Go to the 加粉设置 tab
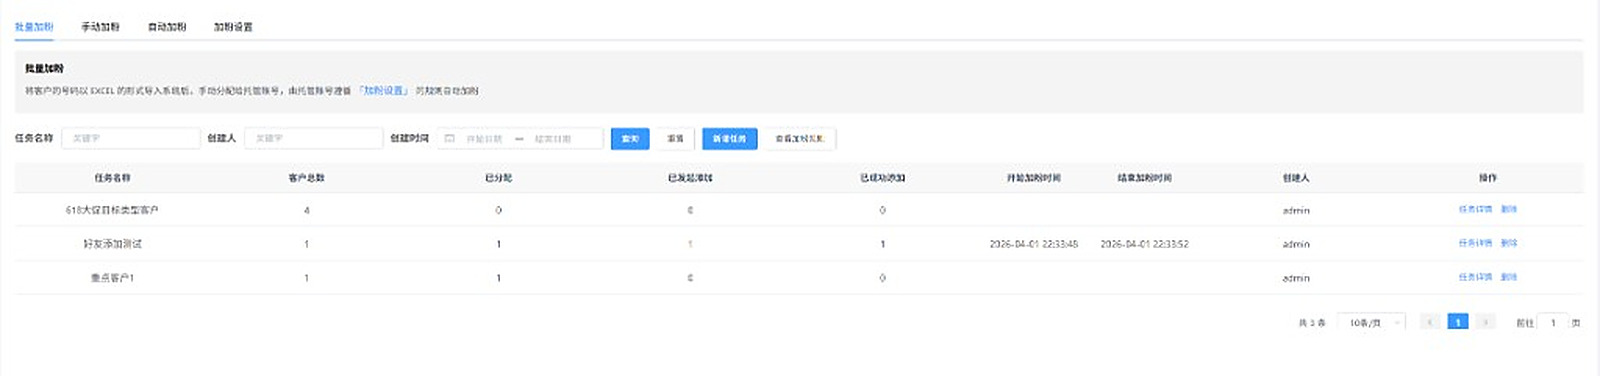Viewport: 1600px width, 376px height. (233, 27)
